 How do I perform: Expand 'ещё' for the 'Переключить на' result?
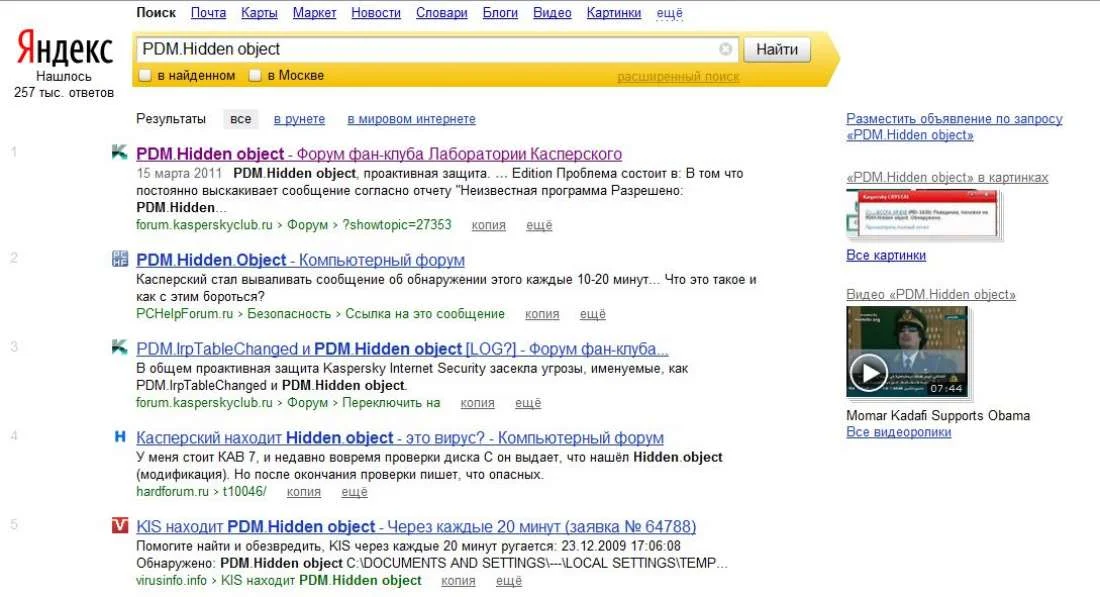[x=528, y=403]
